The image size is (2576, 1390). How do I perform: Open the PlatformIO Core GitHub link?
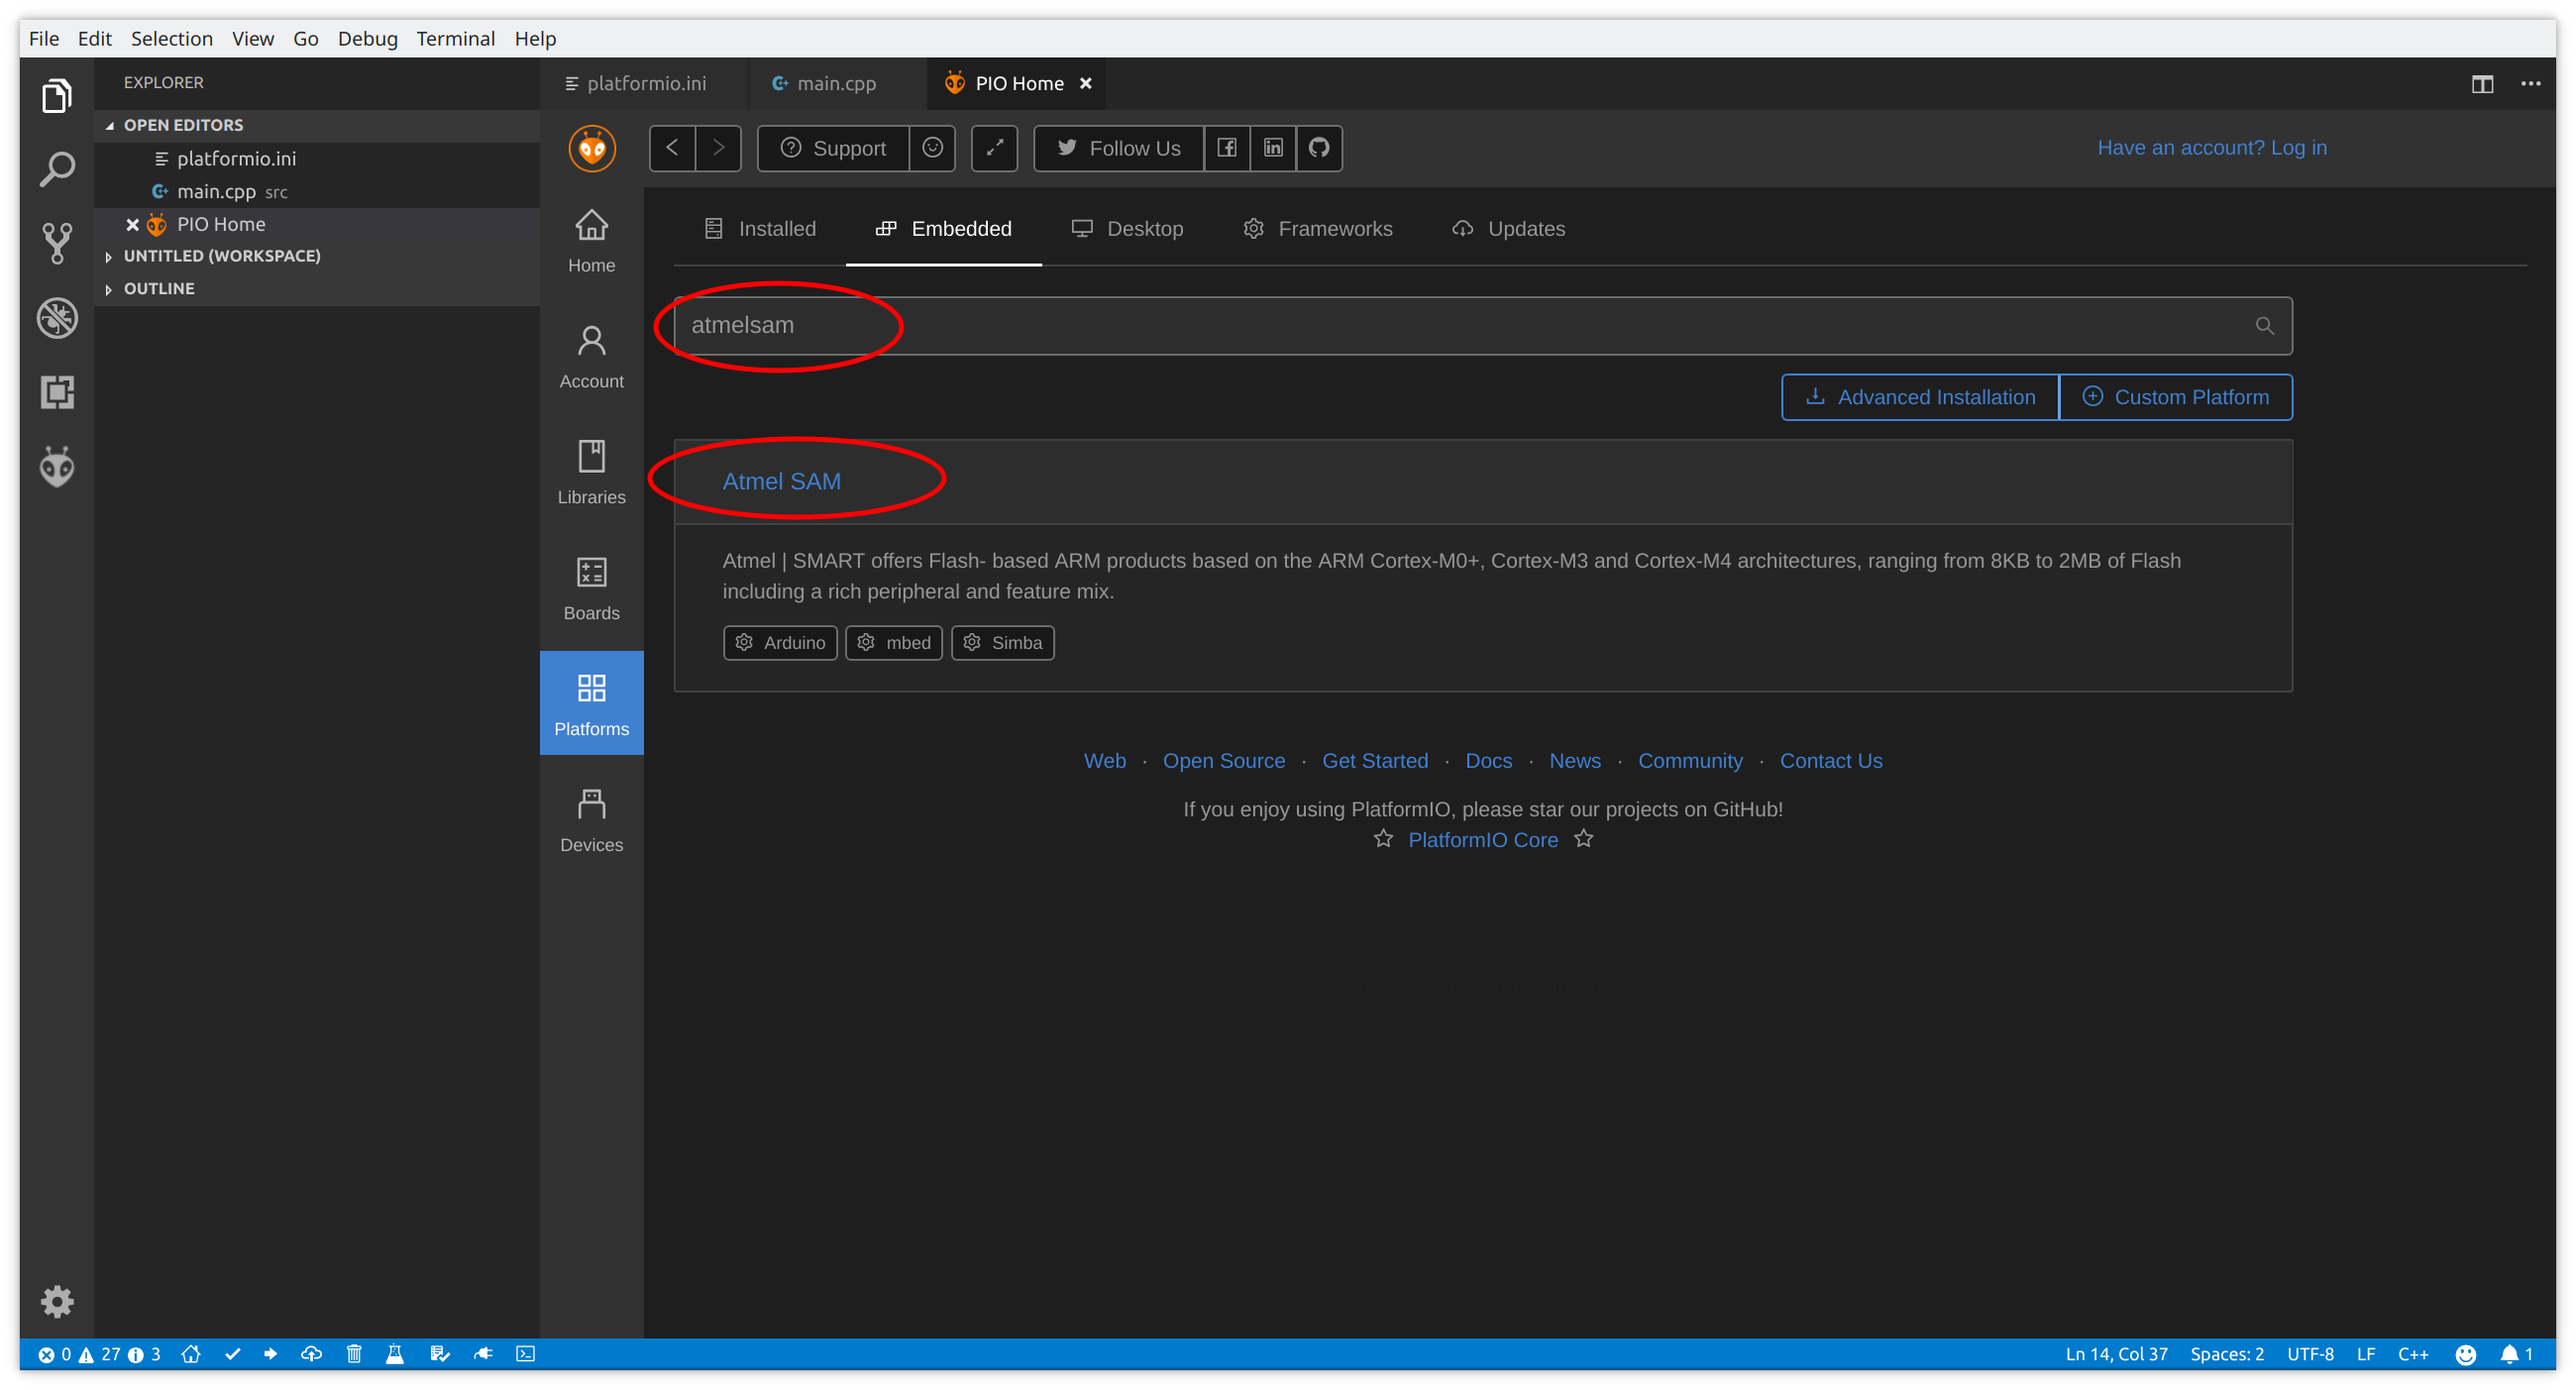click(x=1483, y=840)
